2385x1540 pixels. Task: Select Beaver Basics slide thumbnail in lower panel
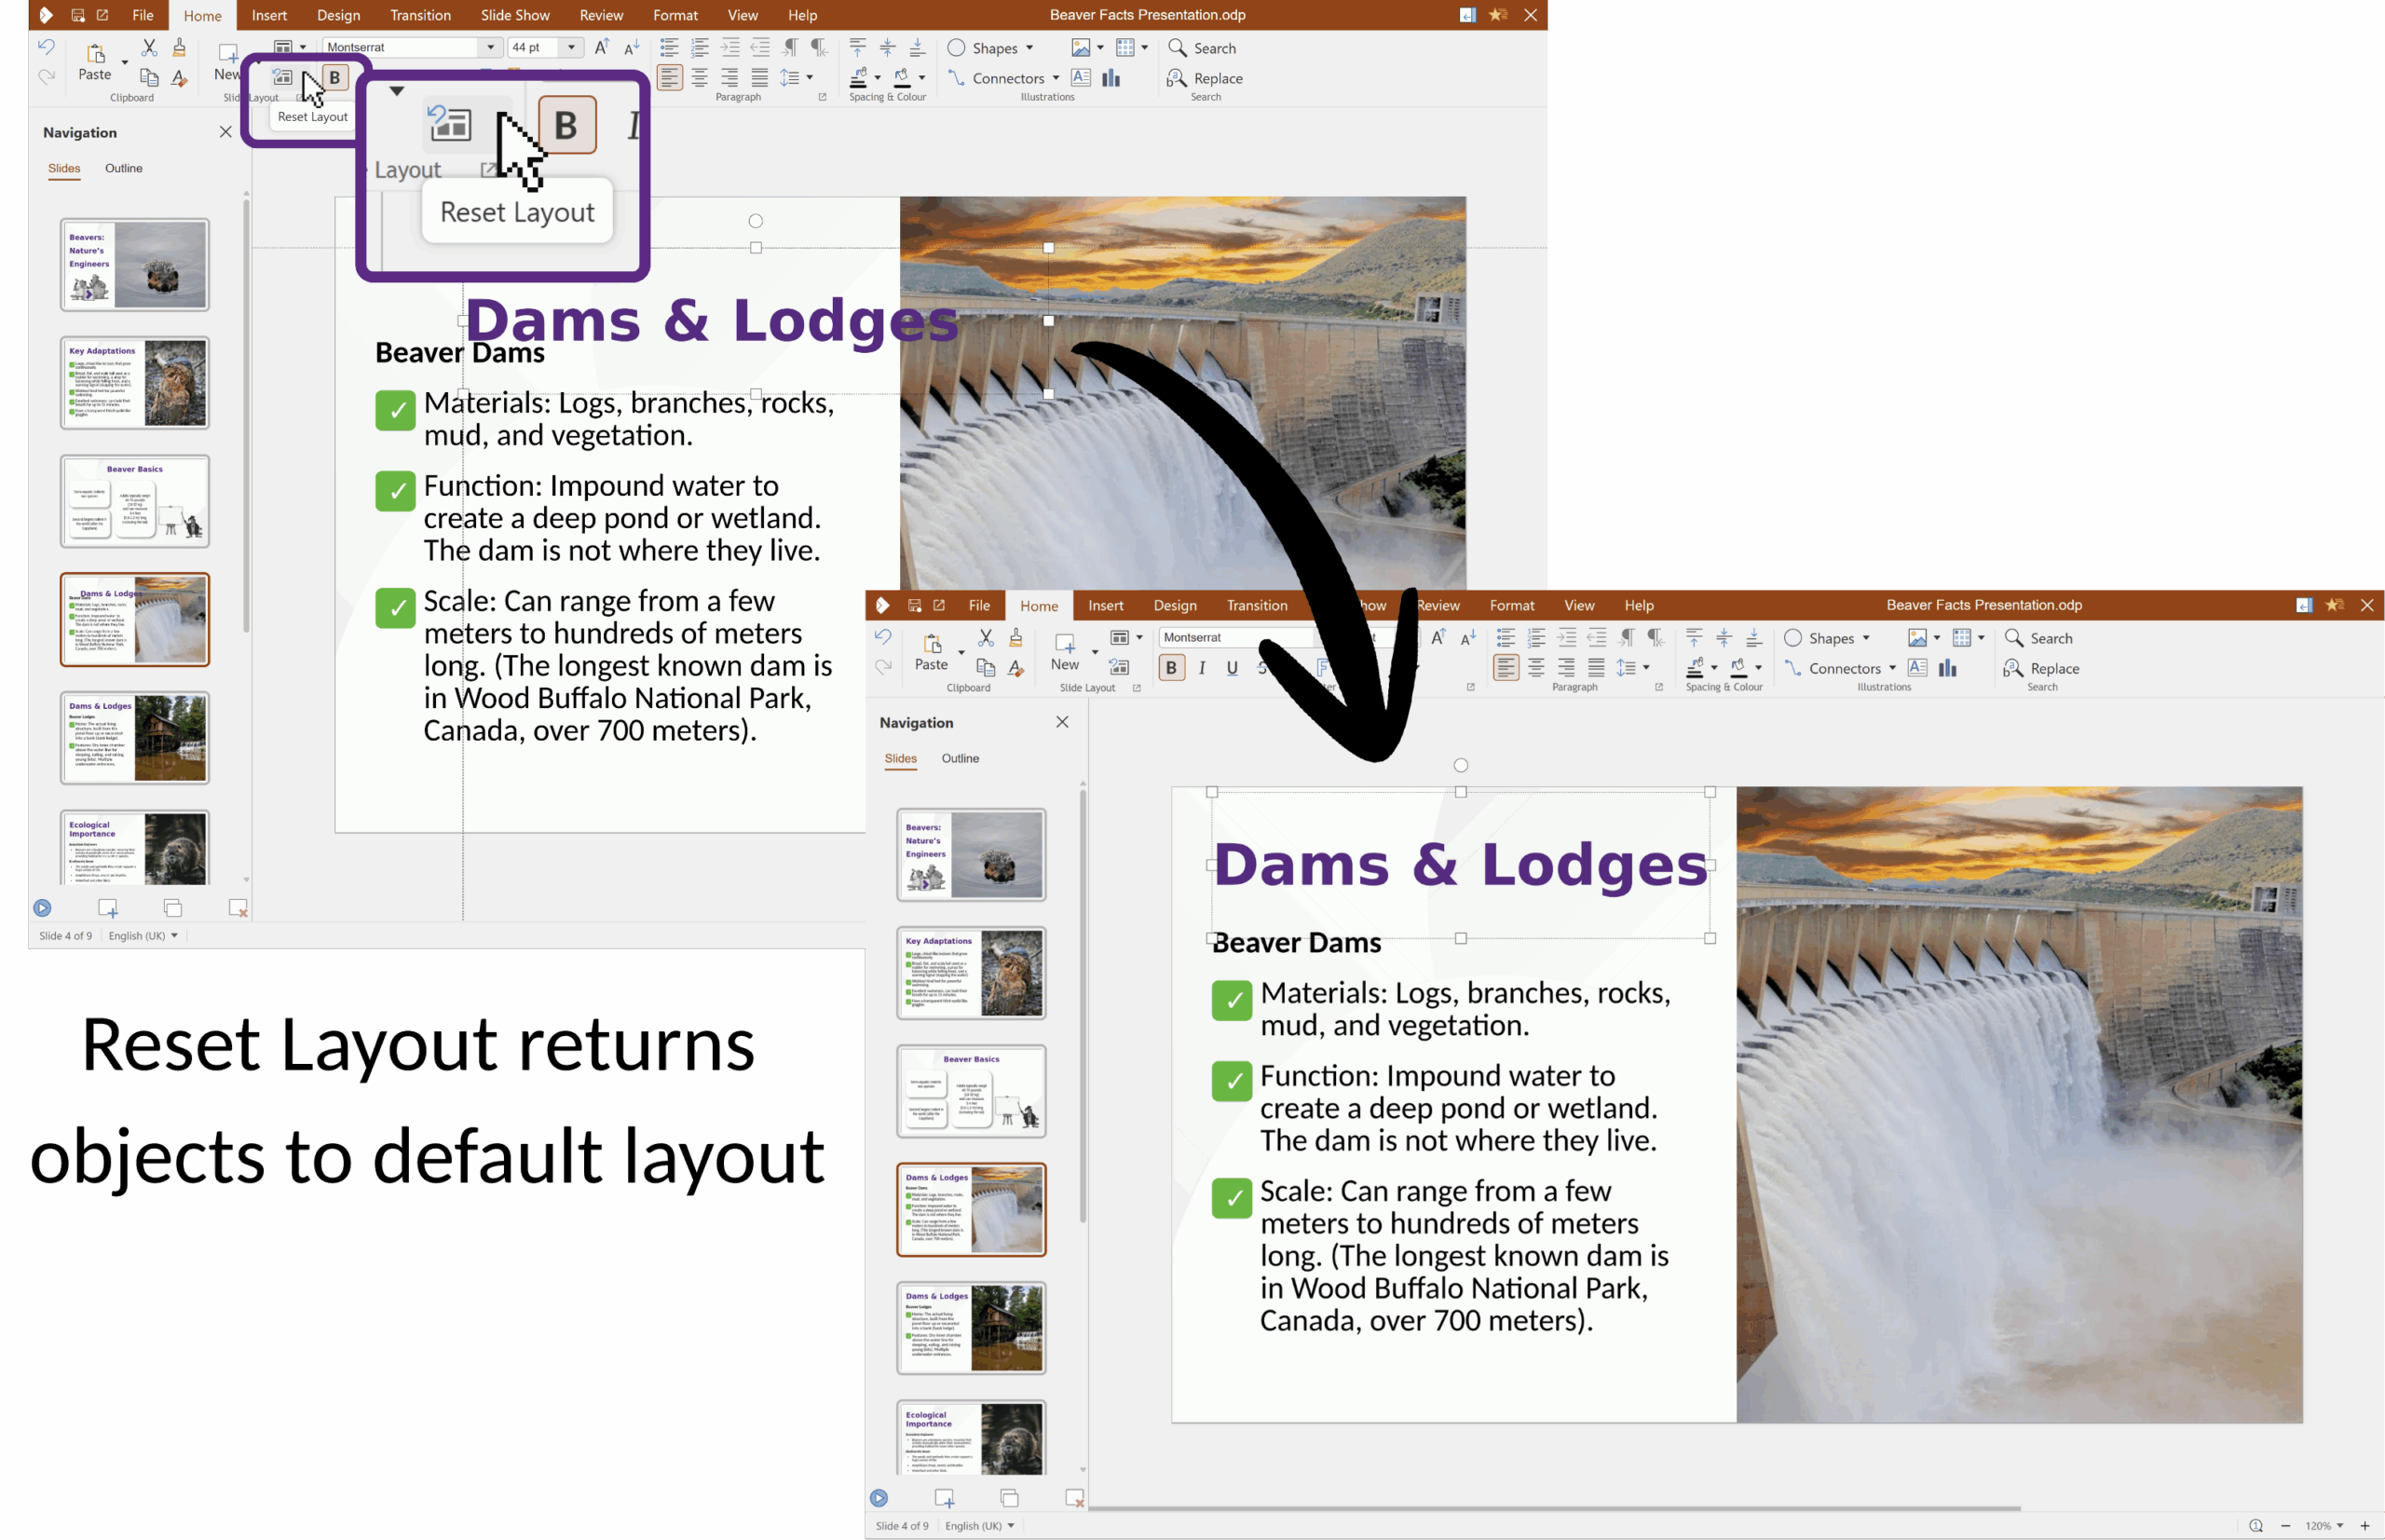[x=970, y=1090]
